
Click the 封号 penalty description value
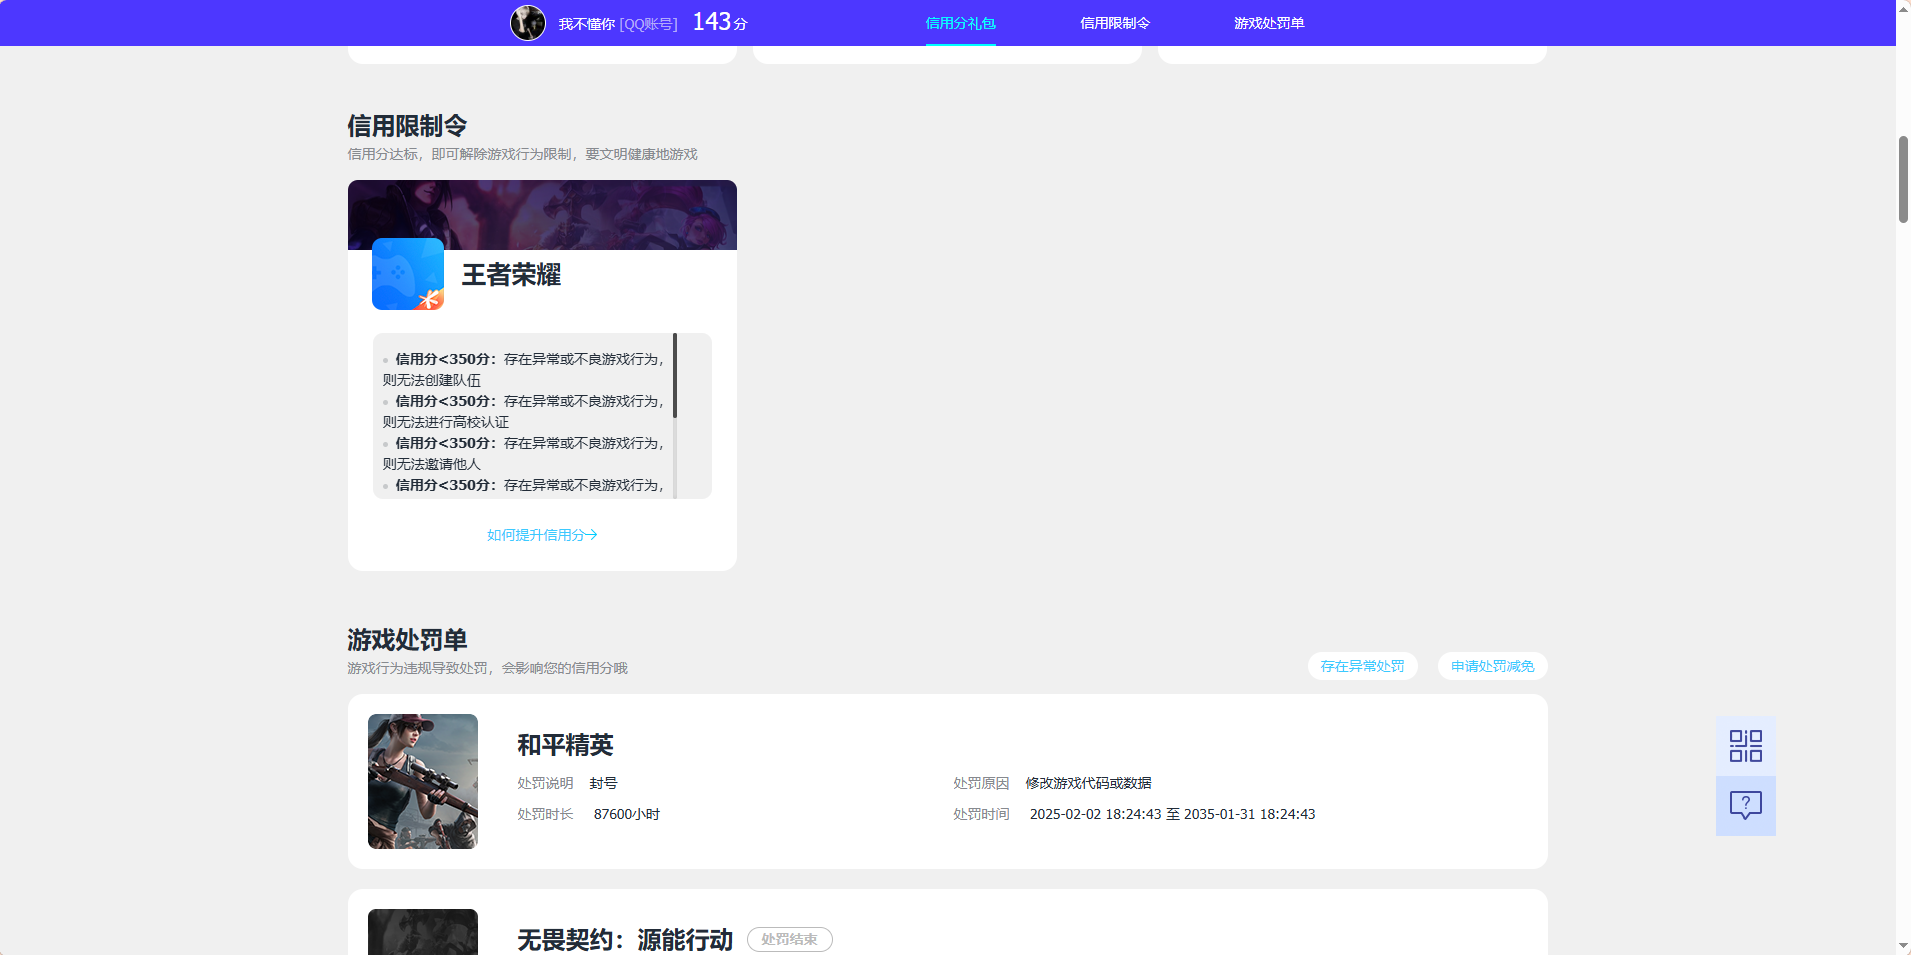tap(603, 783)
